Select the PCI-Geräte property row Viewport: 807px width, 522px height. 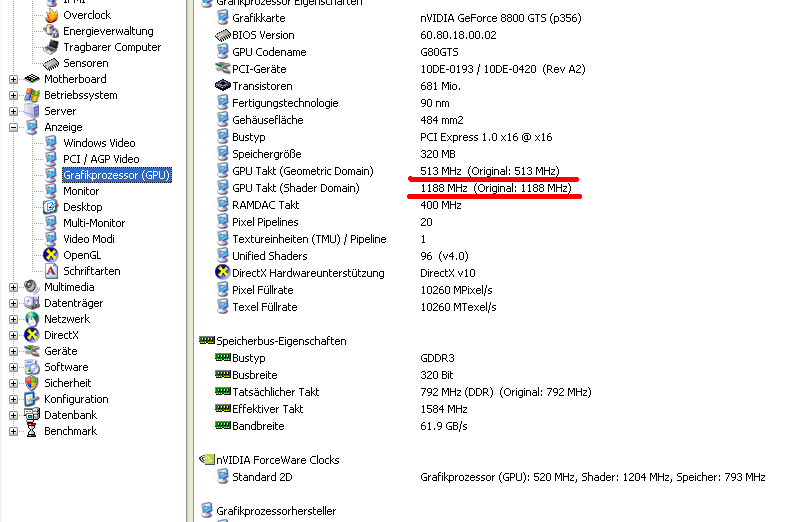click(x=400, y=69)
